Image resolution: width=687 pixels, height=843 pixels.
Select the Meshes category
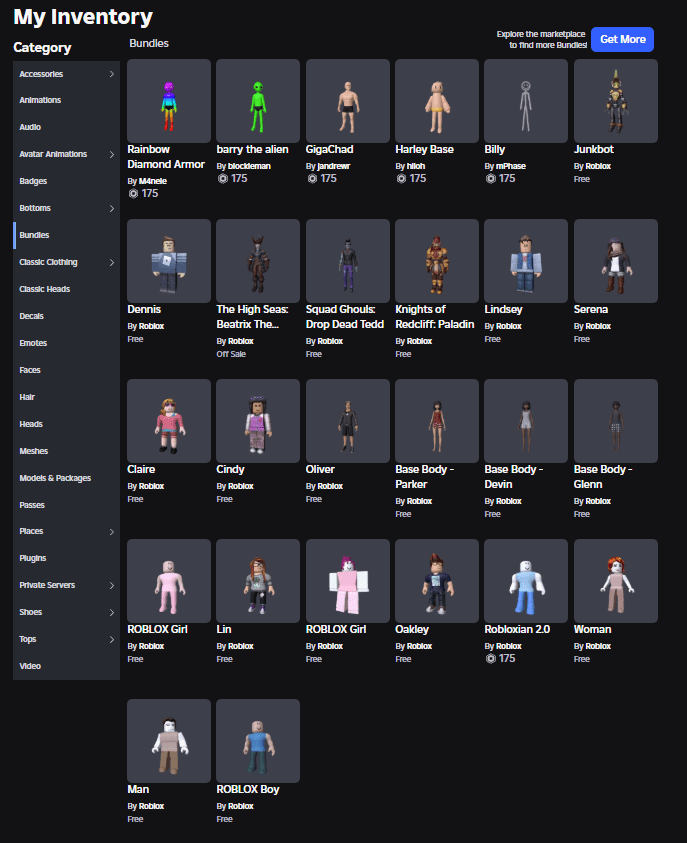click(x=67, y=451)
